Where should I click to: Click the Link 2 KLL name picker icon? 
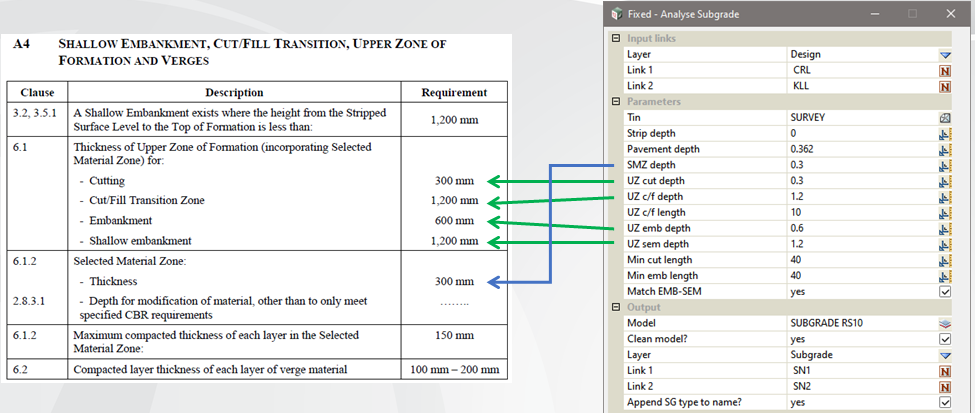[x=944, y=86]
